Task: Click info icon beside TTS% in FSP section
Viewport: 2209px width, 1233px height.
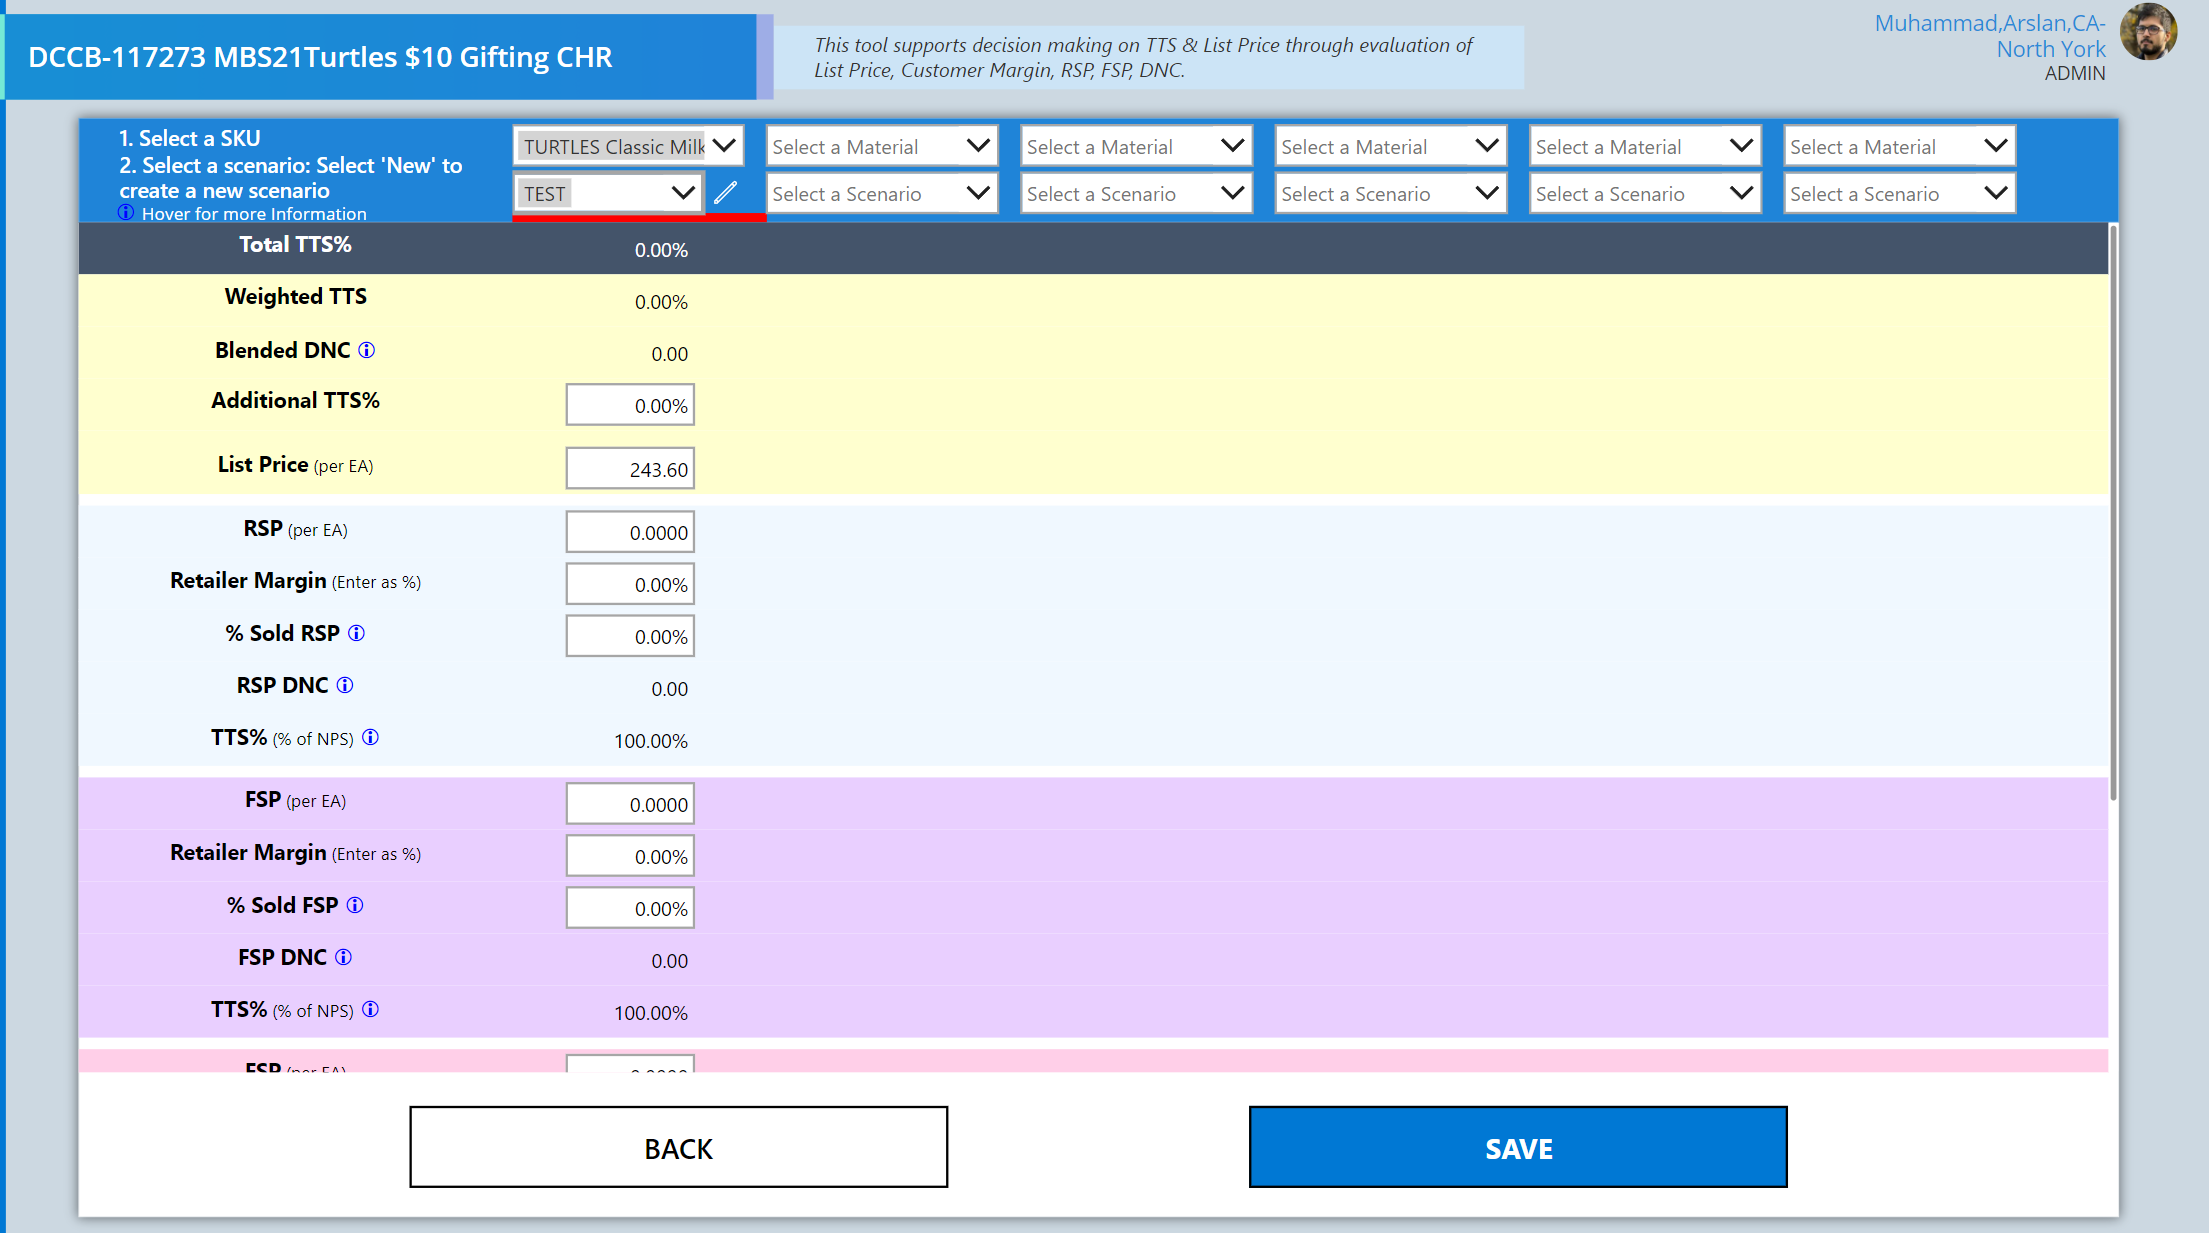Action: tap(370, 1009)
